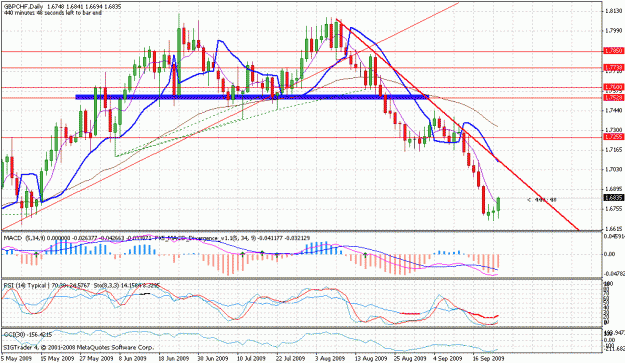
Task: Click the 4 Sep 2009 date label
Action: [x=448, y=358]
